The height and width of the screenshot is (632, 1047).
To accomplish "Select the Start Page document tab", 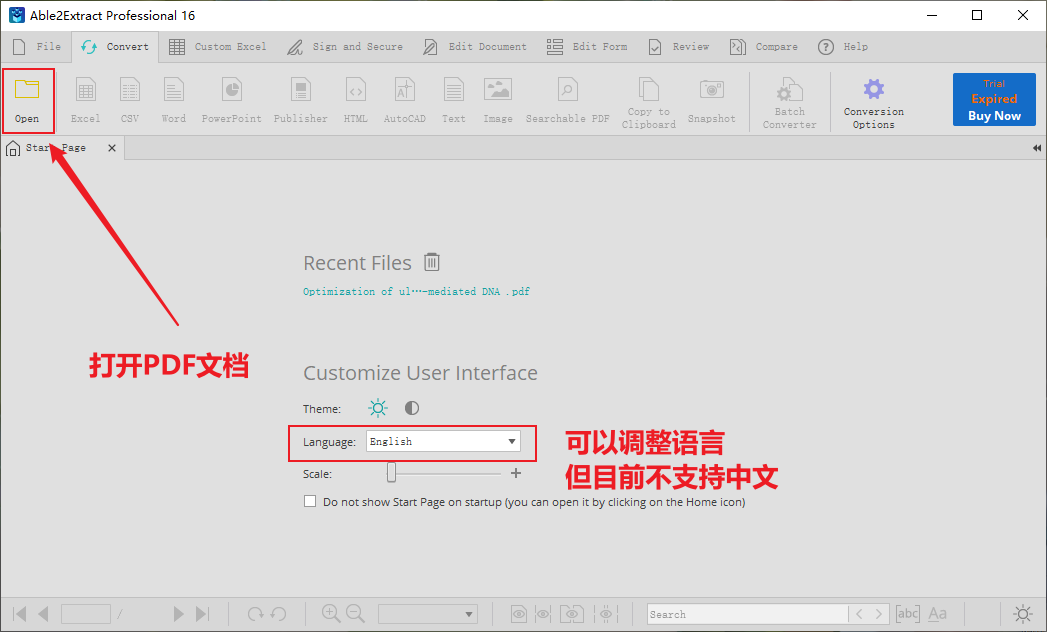I will tap(63, 148).
